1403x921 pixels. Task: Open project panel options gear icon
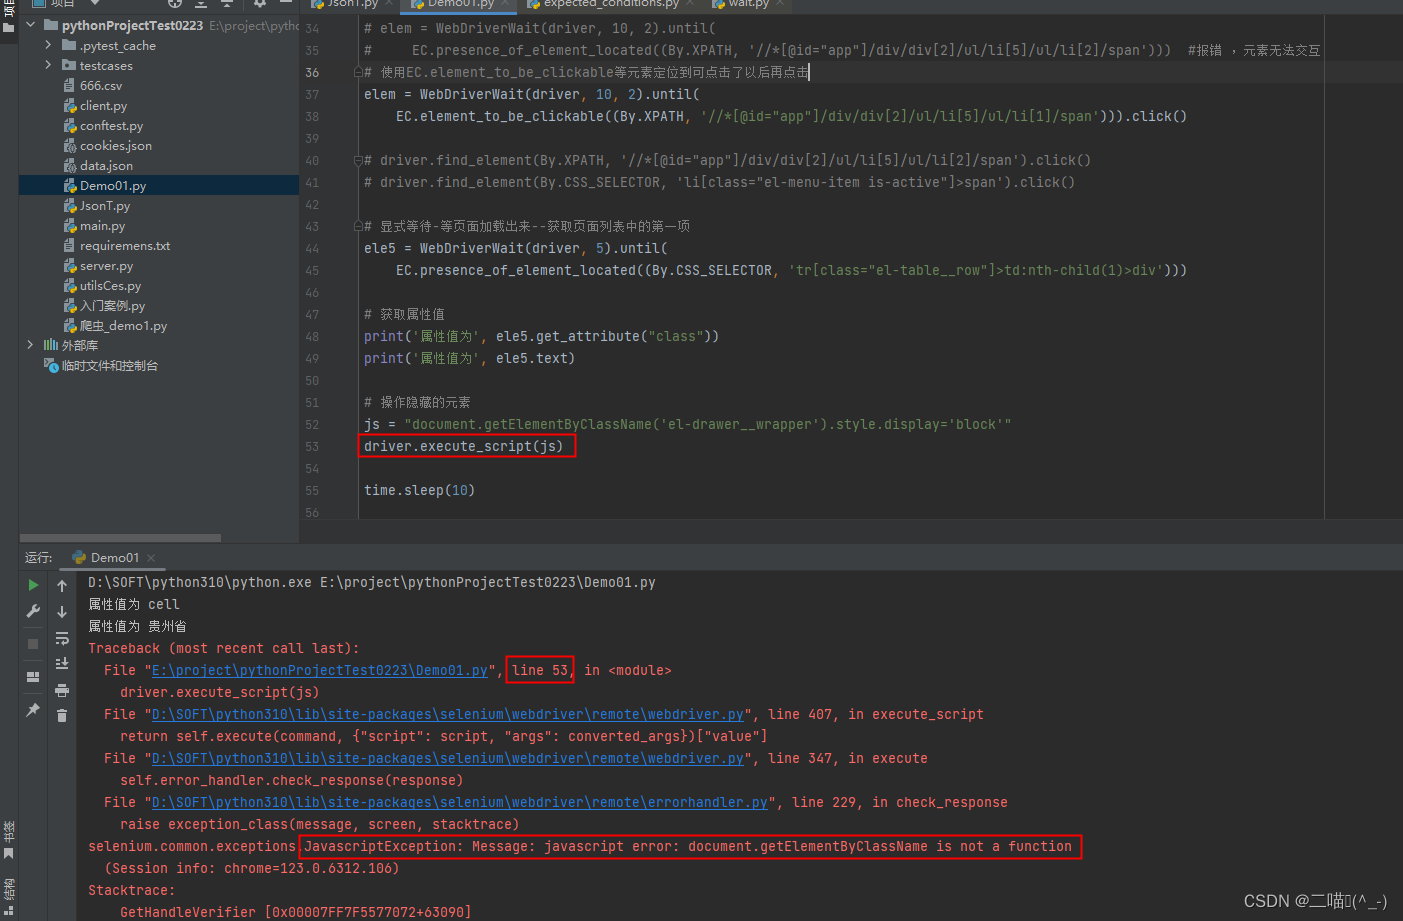click(259, 5)
